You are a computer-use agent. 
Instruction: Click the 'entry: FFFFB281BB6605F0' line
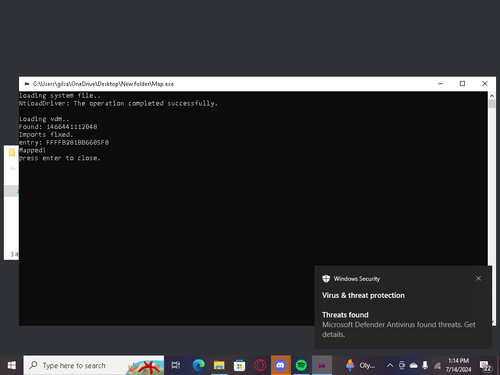coord(64,142)
